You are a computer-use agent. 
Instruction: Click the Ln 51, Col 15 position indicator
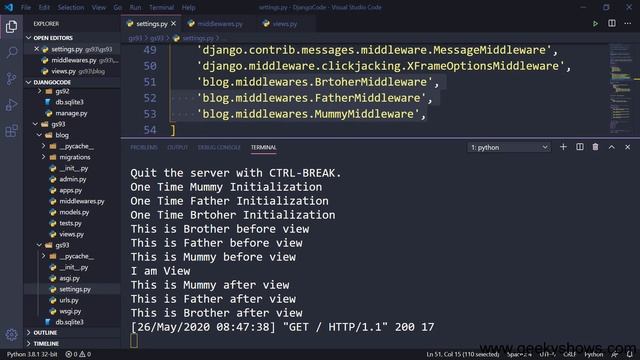point(463,354)
